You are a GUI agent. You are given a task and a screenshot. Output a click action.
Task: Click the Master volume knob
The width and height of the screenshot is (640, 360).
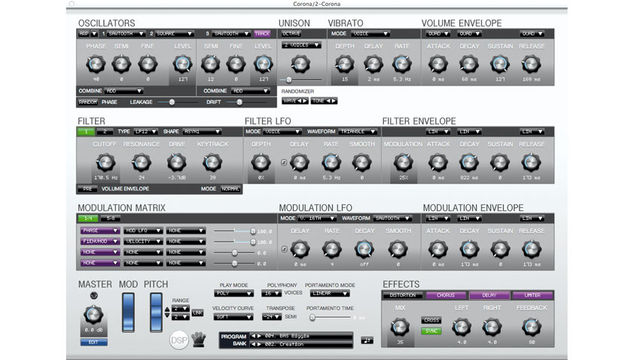click(93, 315)
